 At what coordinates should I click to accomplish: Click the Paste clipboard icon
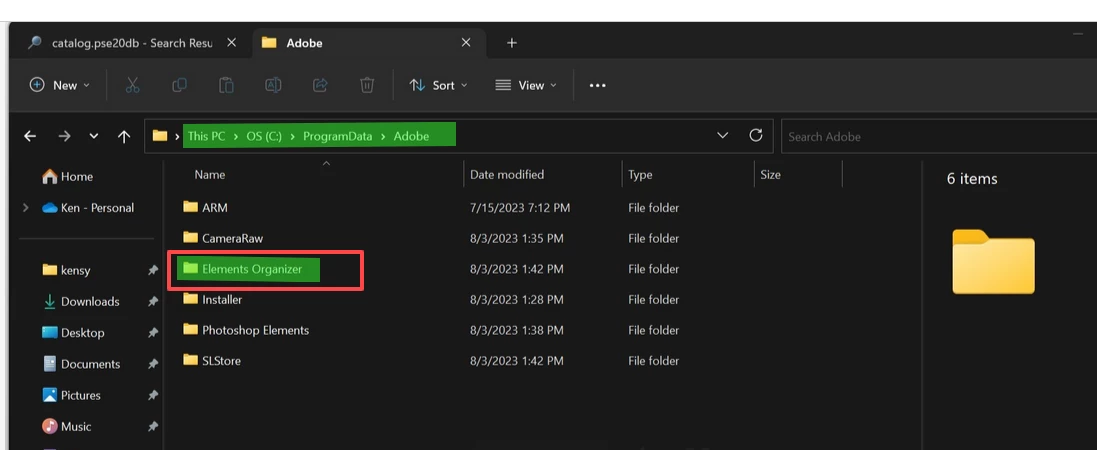coord(226,85)
